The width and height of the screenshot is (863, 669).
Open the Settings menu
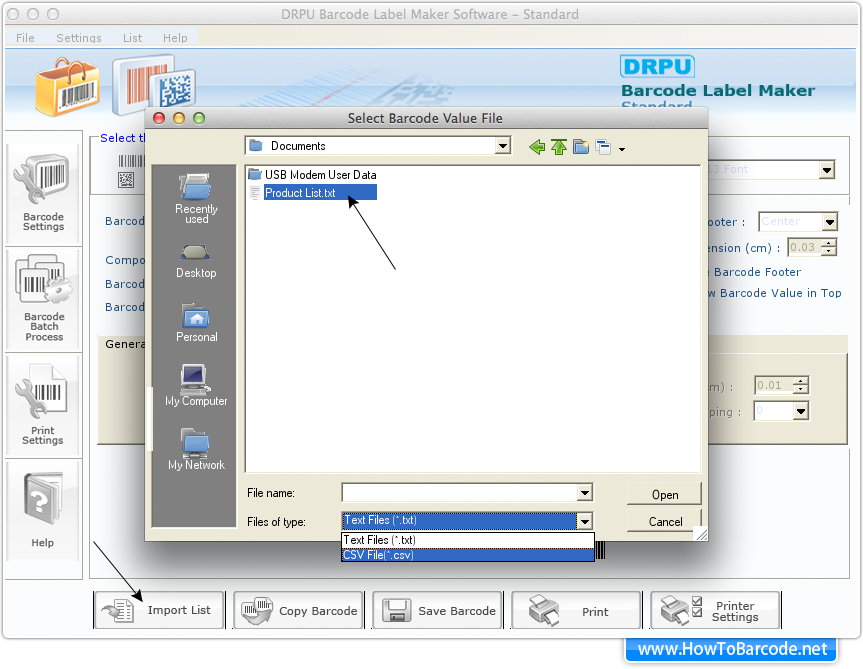pos(79,38)
